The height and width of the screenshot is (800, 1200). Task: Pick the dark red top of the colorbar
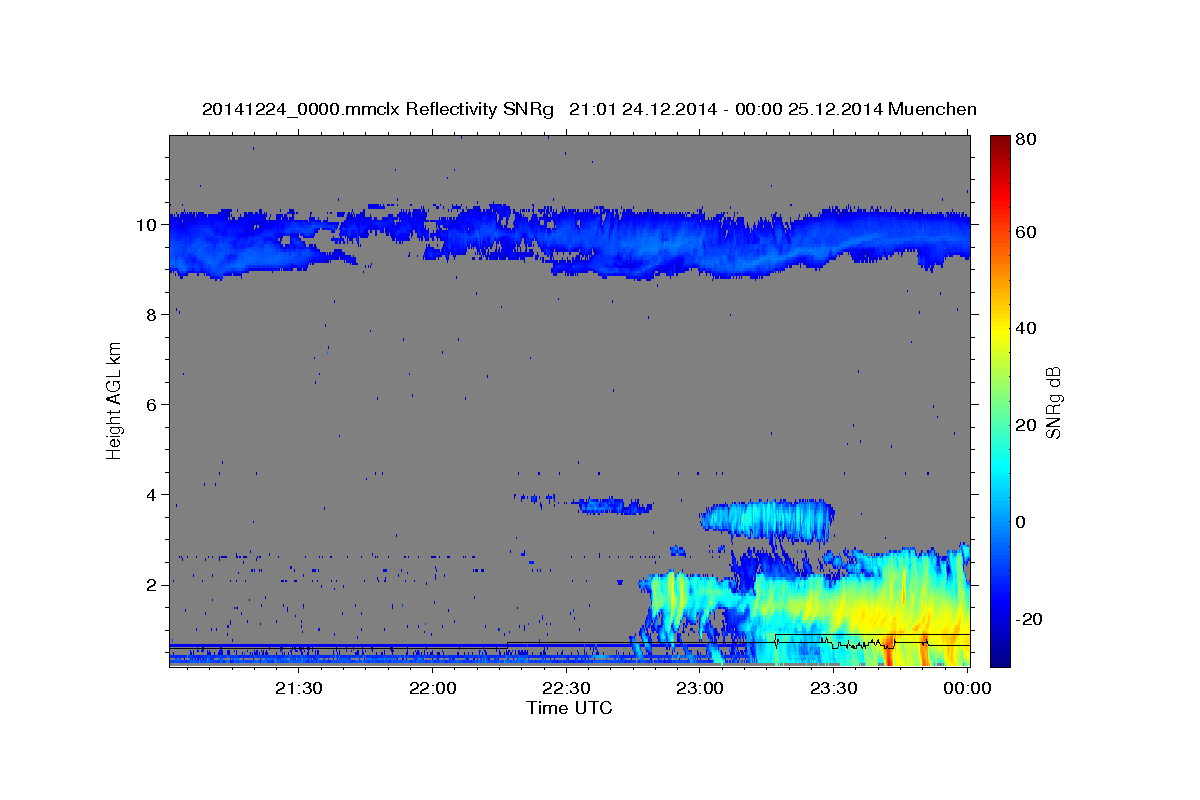click(x=999, y=145)
